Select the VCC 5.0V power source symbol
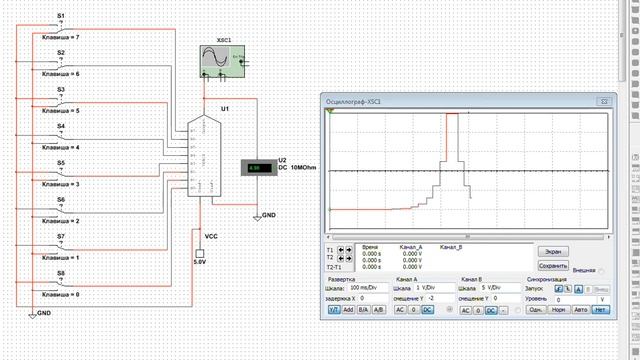 200,254
